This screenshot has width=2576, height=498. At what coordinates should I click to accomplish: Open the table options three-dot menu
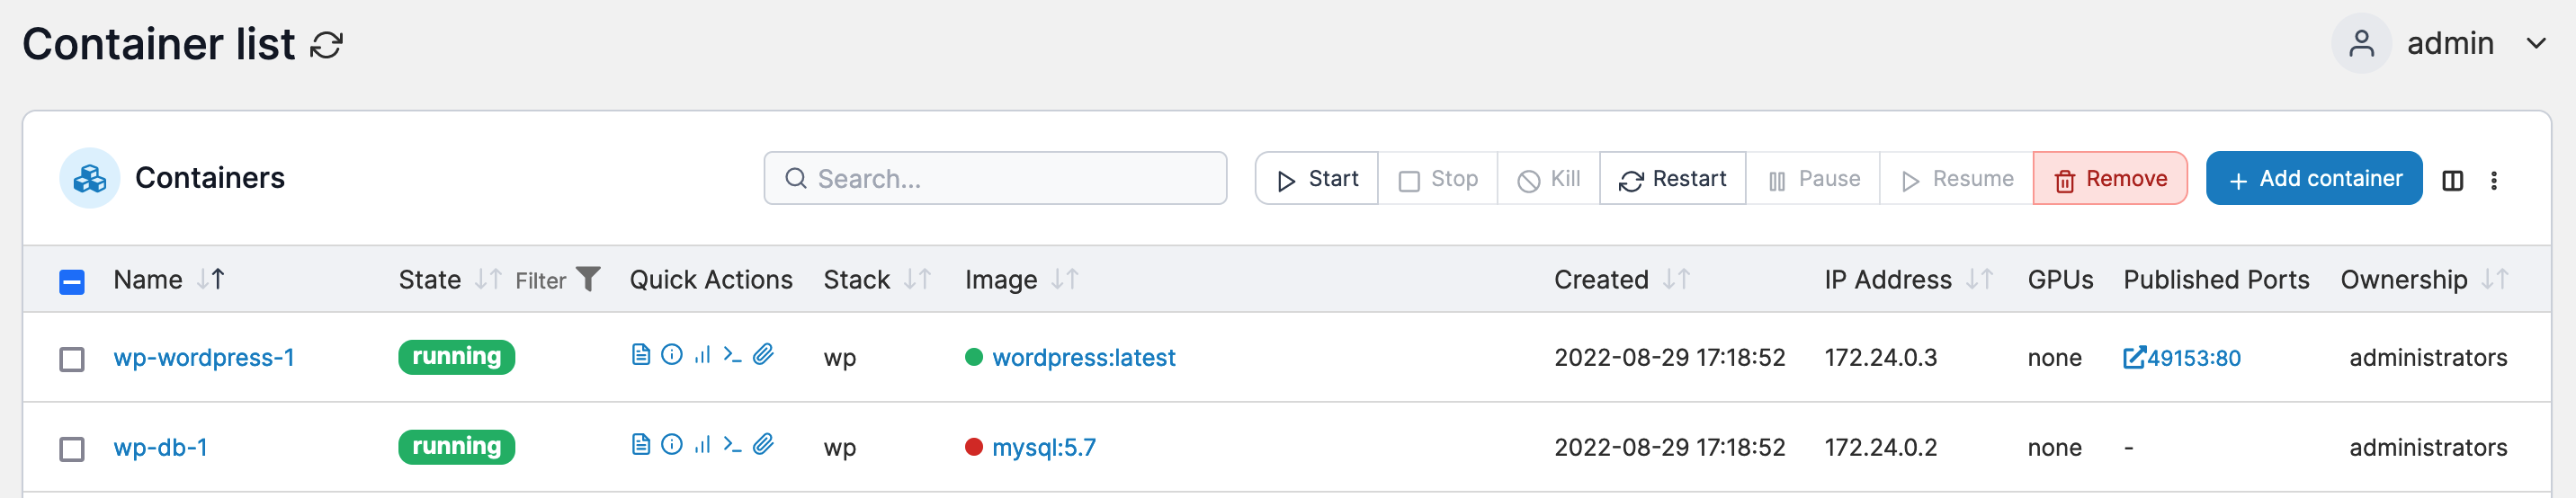(x=2494, y=180)
